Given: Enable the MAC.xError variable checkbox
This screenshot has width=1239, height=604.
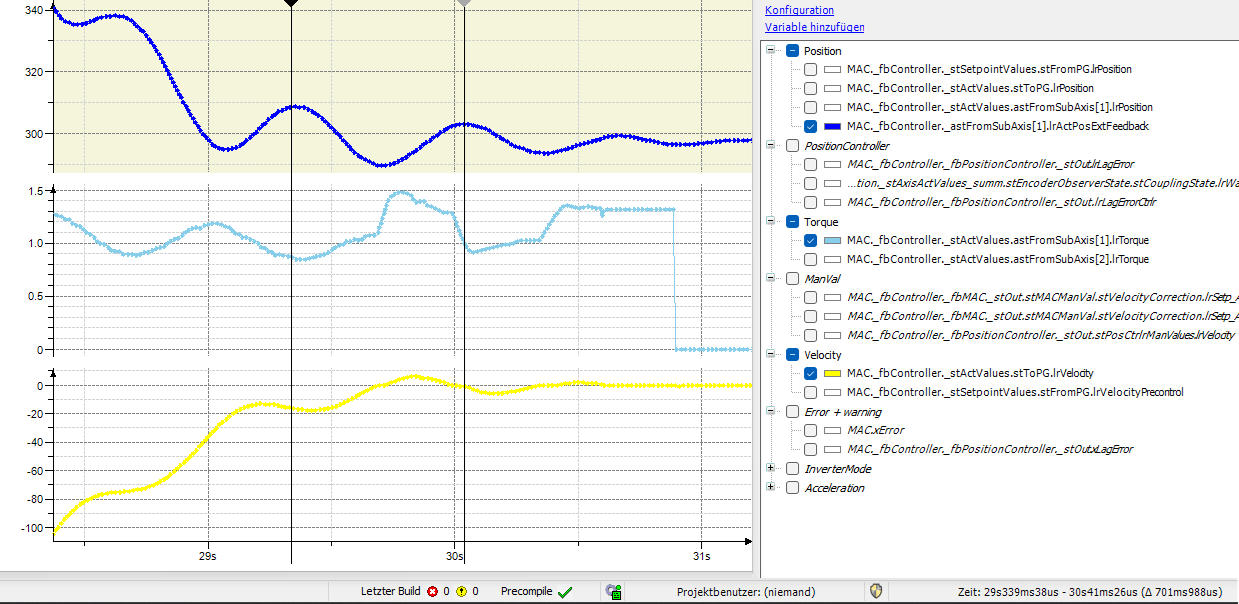Looking at the screenshot, I should click(x=811, y=430).
